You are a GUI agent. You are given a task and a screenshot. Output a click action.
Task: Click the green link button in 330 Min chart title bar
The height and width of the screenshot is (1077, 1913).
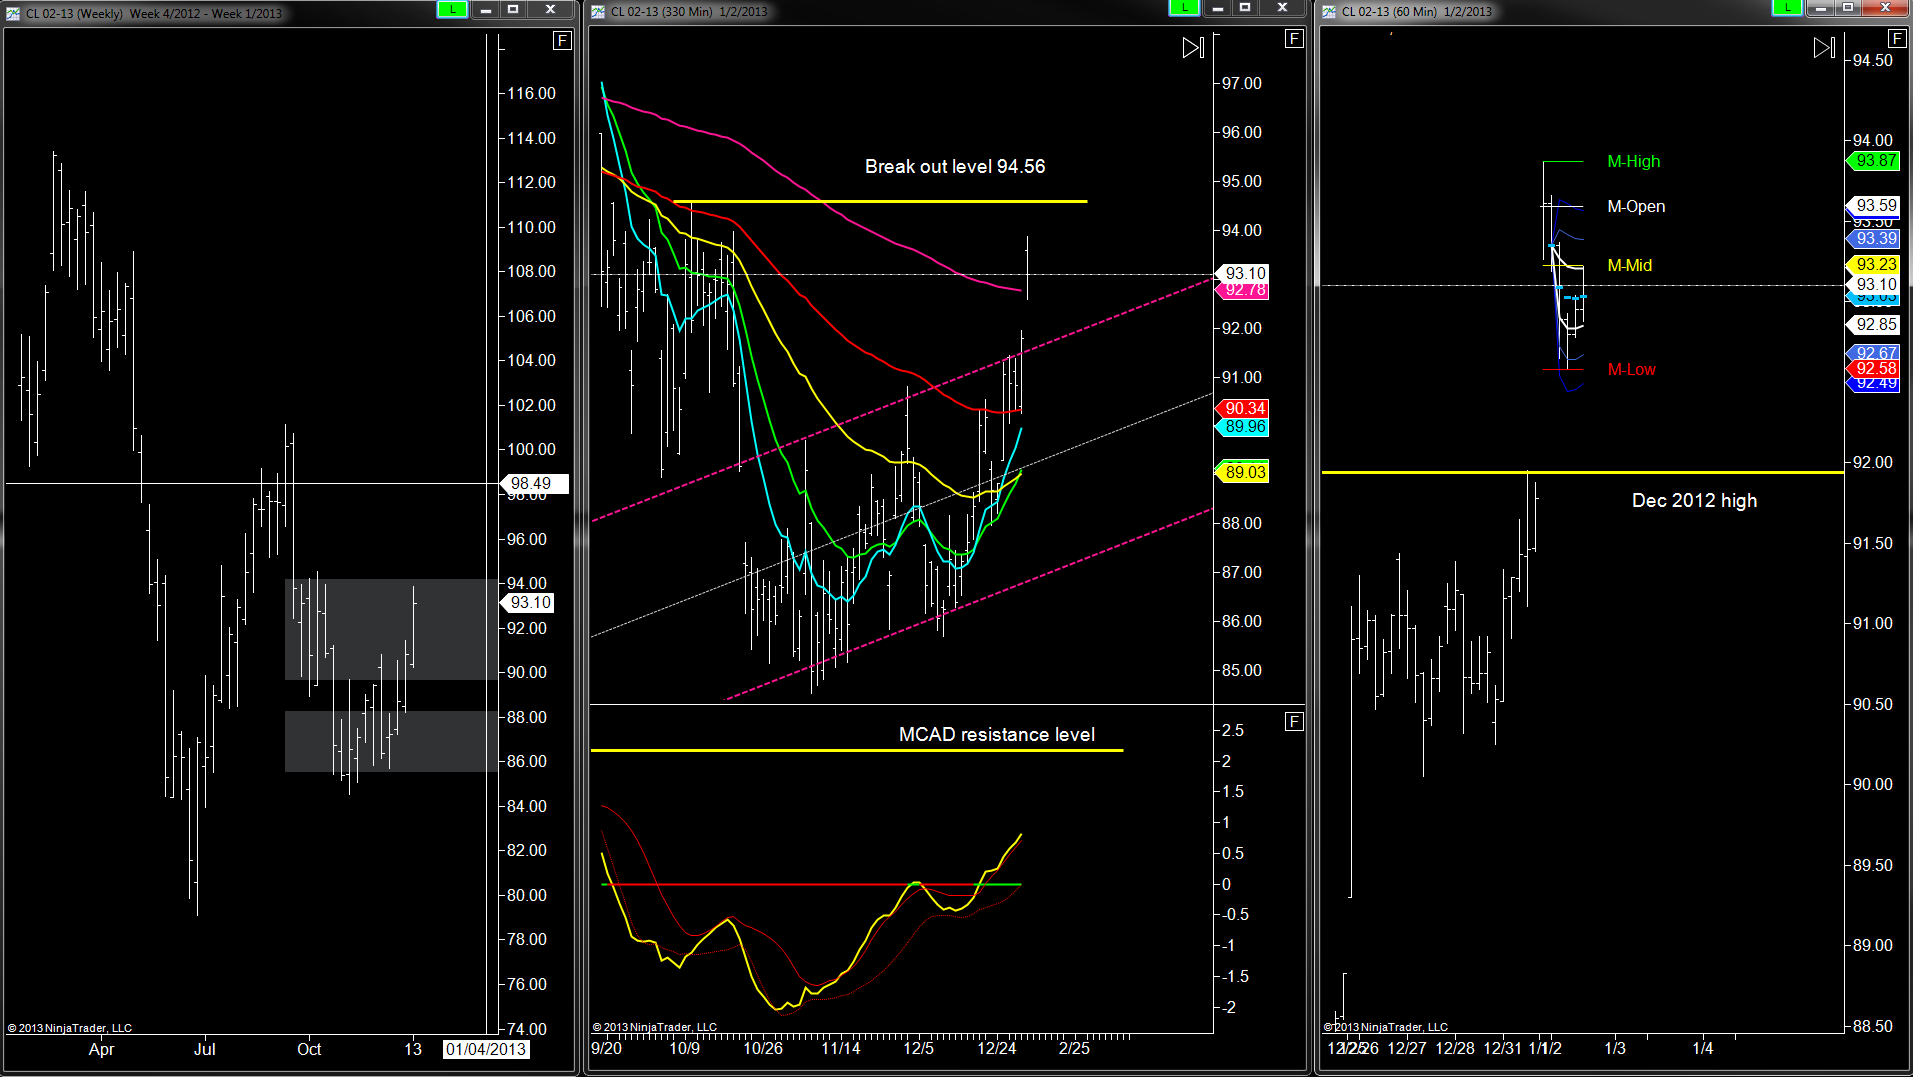click(x=1184, y=8)
